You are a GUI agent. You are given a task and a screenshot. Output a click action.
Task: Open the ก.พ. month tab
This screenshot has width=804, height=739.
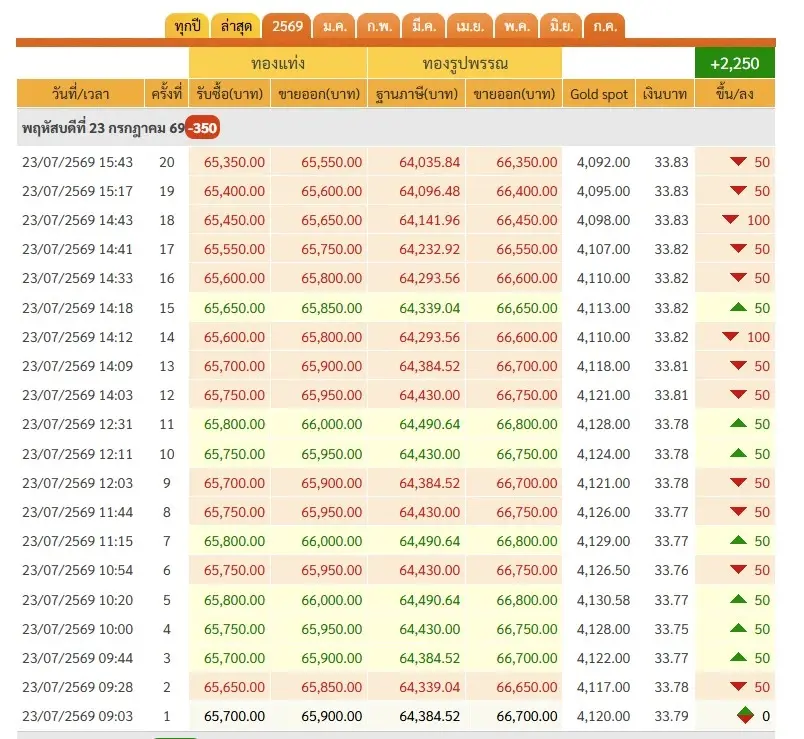pos(379,26)
